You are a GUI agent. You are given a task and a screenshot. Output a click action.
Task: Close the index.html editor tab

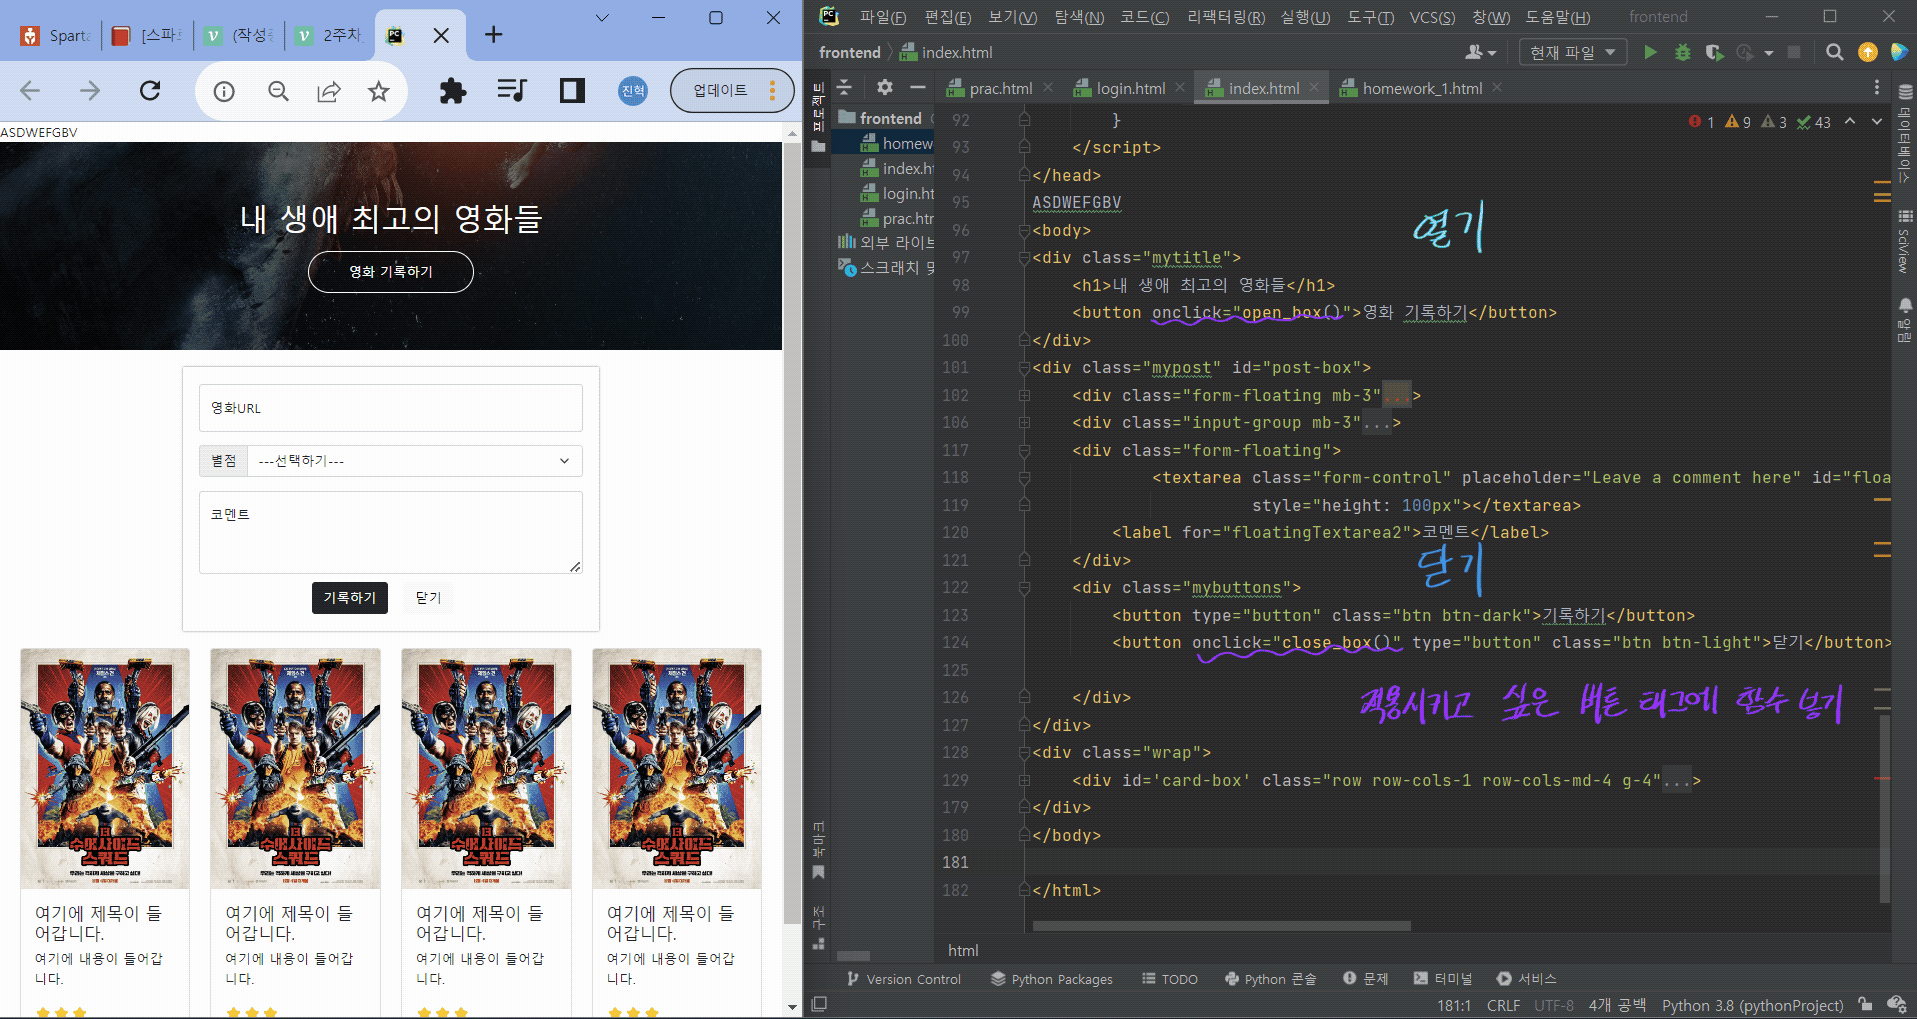click(x=1314, y=88)
